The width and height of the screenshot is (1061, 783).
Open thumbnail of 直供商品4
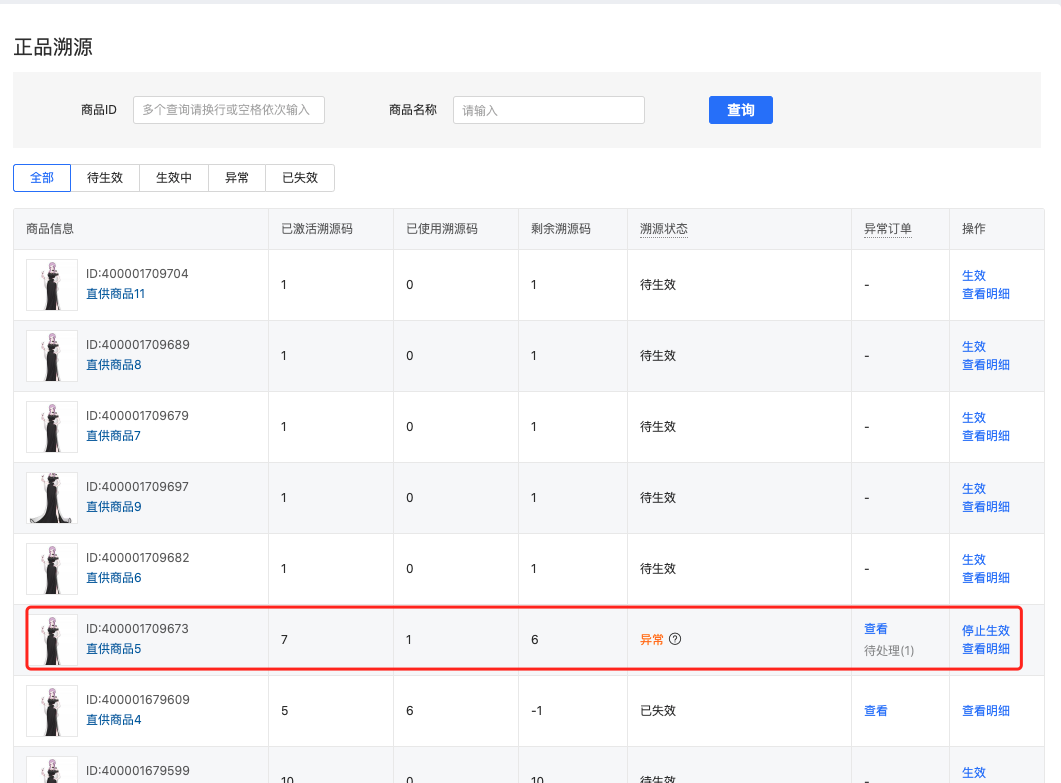(52, 711)
